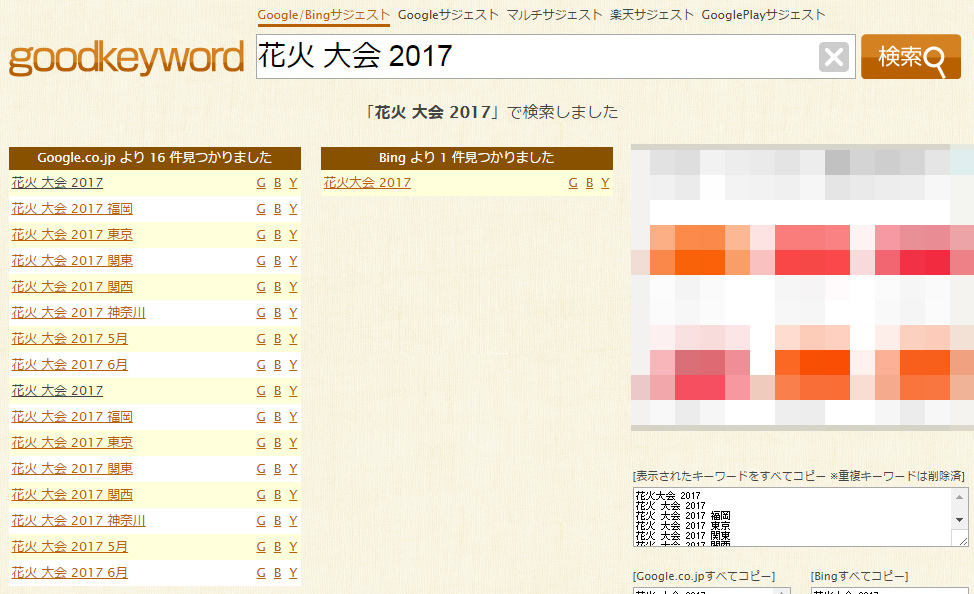Screen dimensions: 974x594
Task: Click the magnifier icon on the 検索 button
Action: [934, 57]
